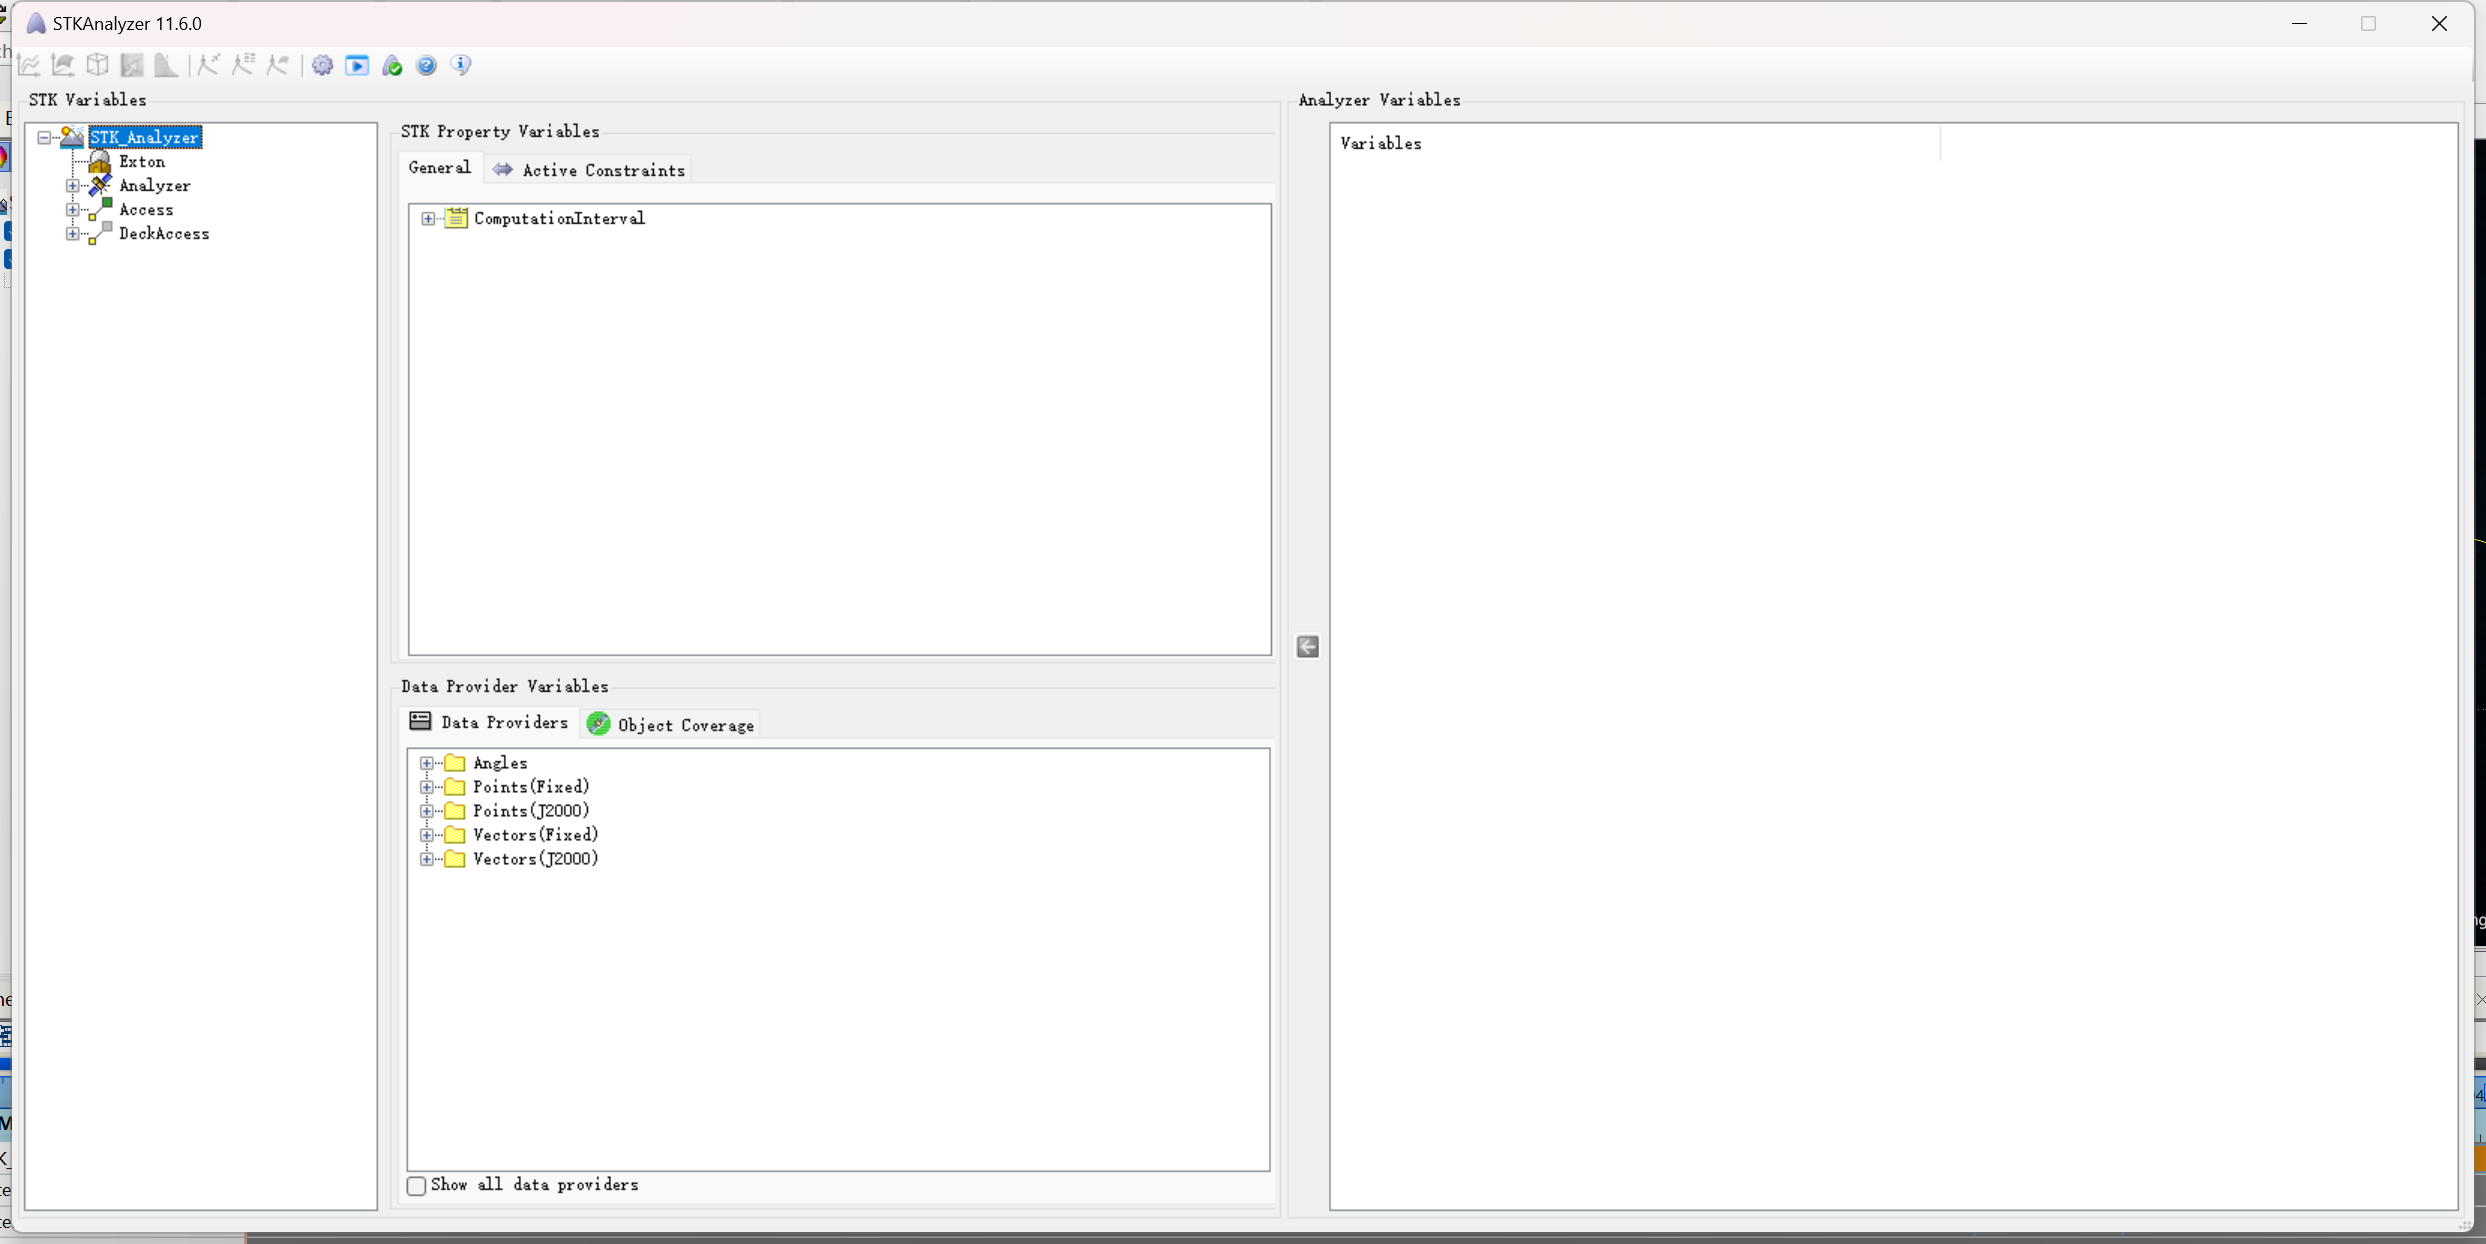Switch to the Object Coverage tab
The width and height of the screenshot is (2486, 1244).
(684, 724)
